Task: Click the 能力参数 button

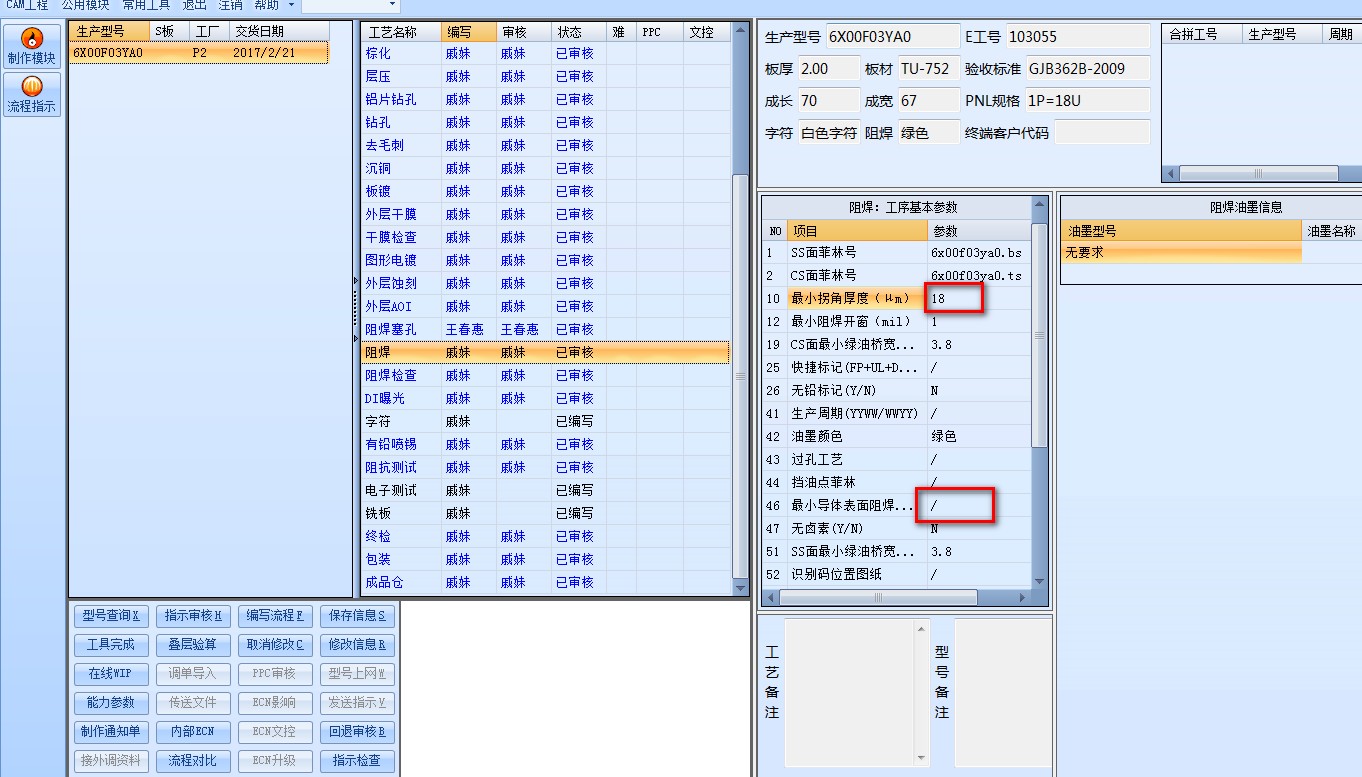Action: pyautogui.click(x=110, y=703)
